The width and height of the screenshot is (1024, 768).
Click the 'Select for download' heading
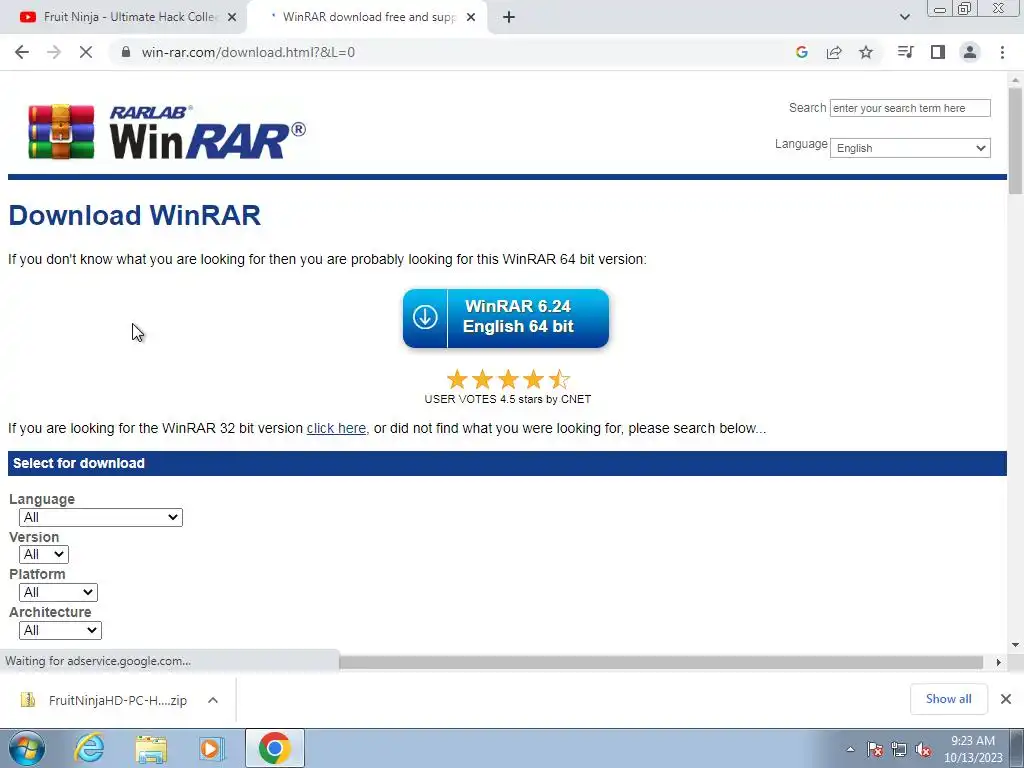coord(78,463)
